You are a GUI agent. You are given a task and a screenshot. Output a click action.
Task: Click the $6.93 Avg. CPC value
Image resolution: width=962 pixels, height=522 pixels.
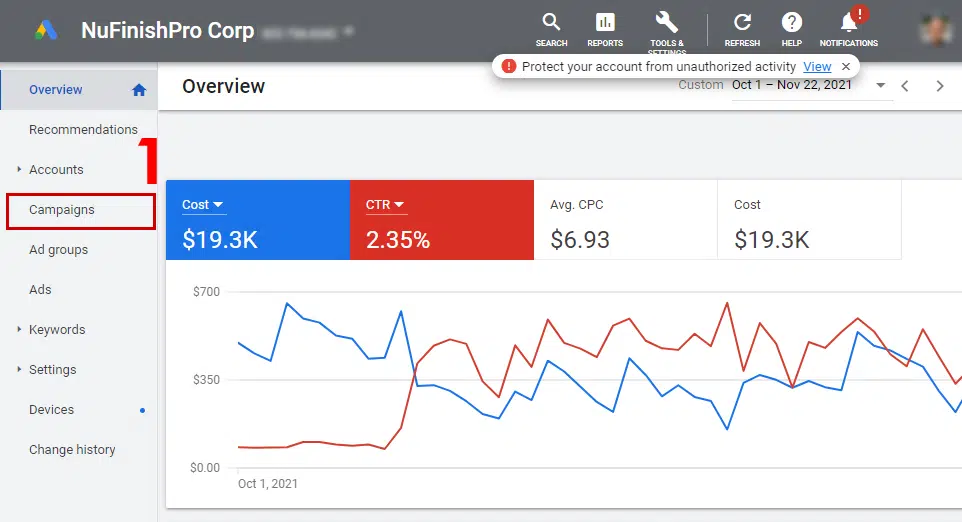pyautogui.click(x=580, y=239)
